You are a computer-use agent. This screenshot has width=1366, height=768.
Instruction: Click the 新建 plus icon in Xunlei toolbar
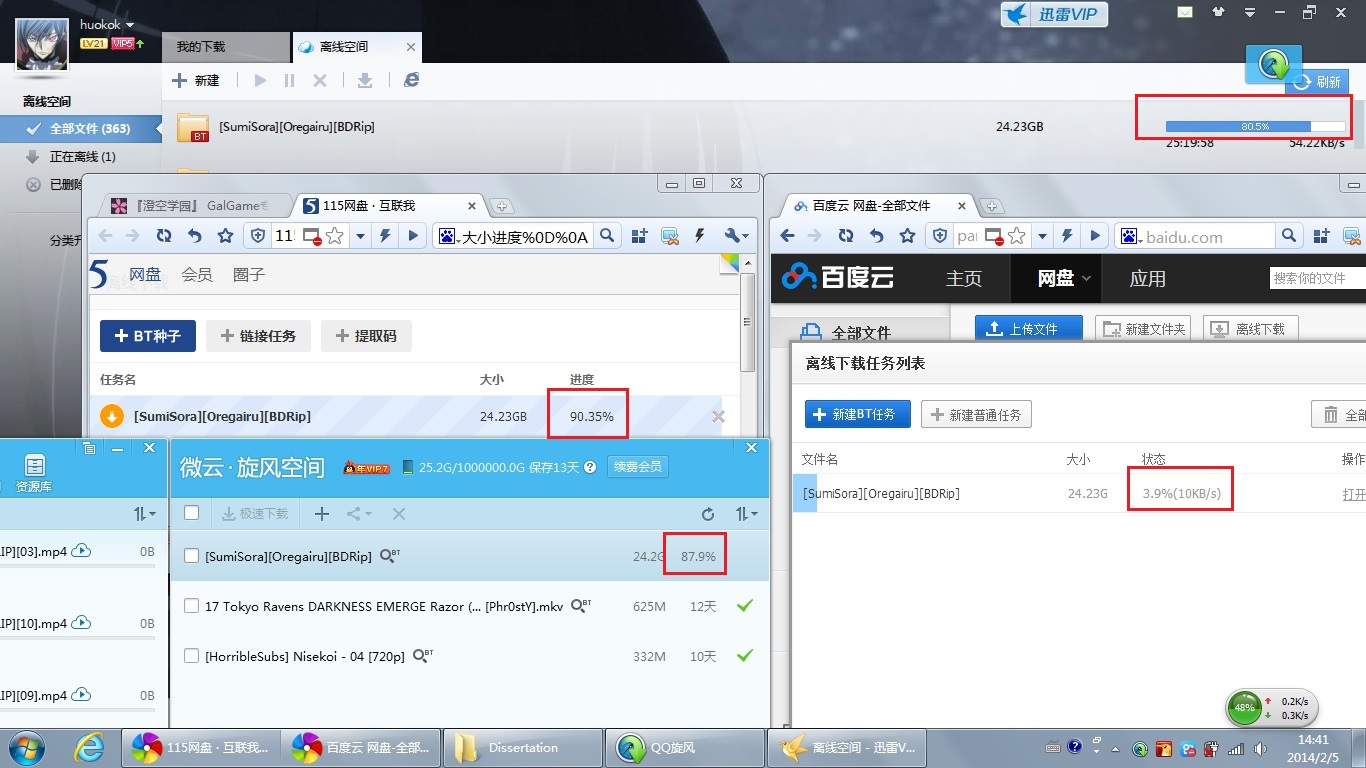coord(180,80)
